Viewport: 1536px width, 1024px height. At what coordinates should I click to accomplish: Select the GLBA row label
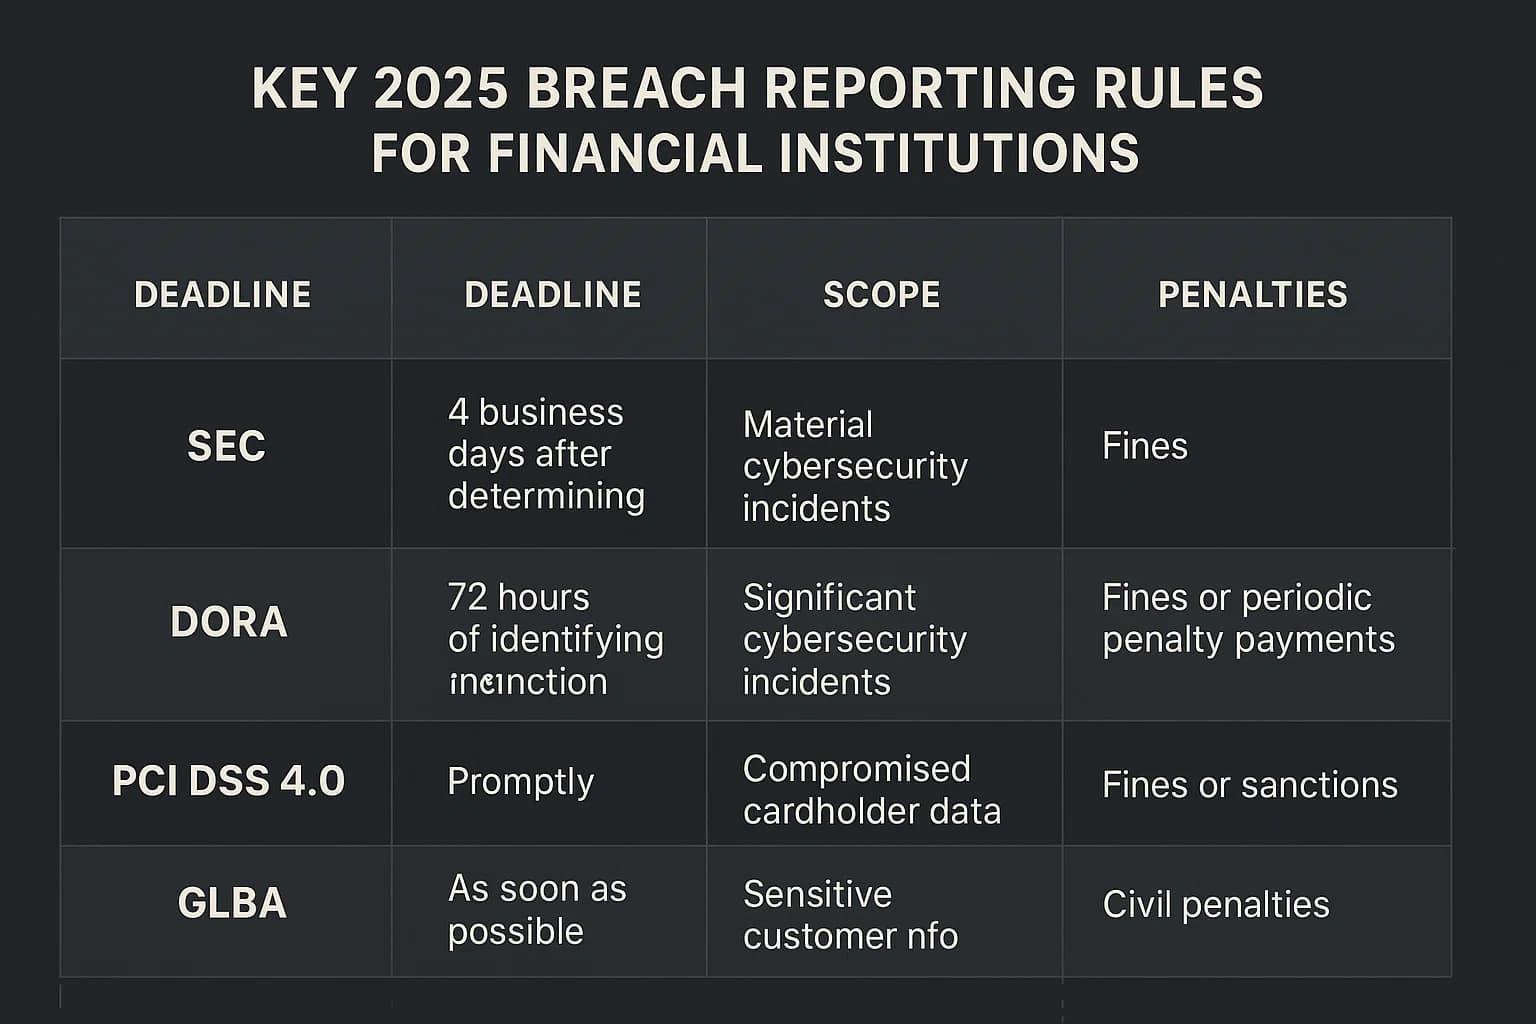[x=232, y=903]
